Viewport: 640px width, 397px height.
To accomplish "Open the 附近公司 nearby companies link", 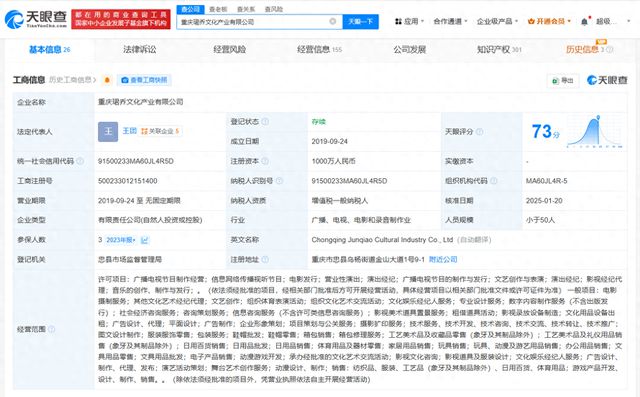I will point(443,259).
